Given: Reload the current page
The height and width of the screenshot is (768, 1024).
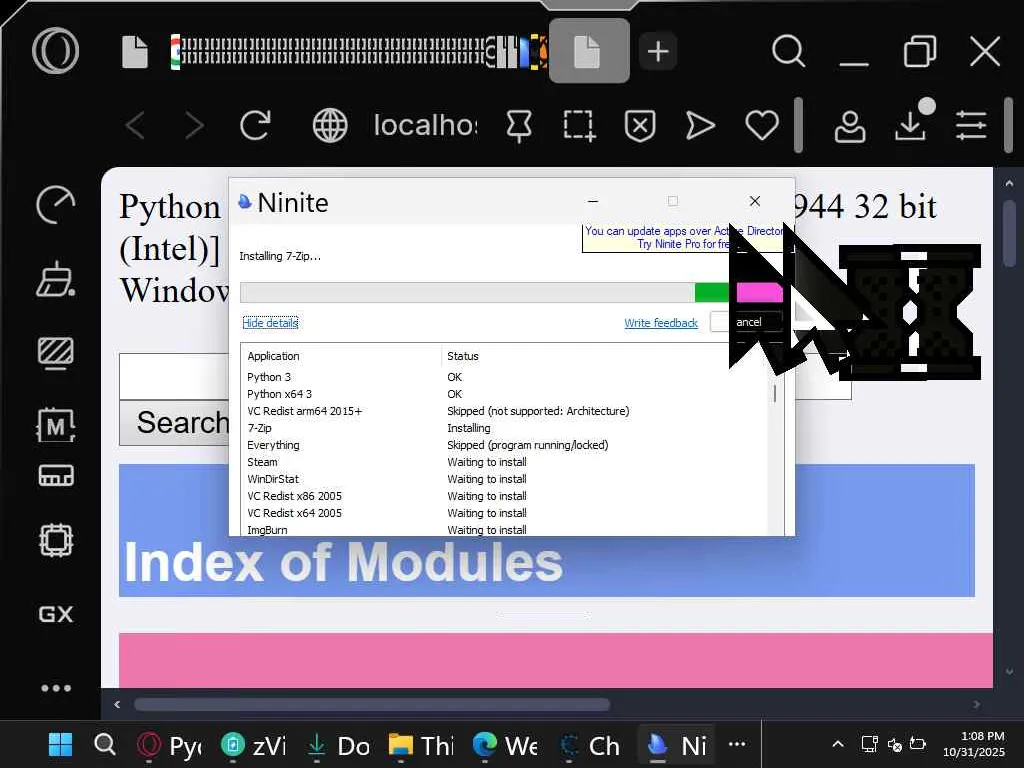Looking at the screenshot, I should pos(255,125).
